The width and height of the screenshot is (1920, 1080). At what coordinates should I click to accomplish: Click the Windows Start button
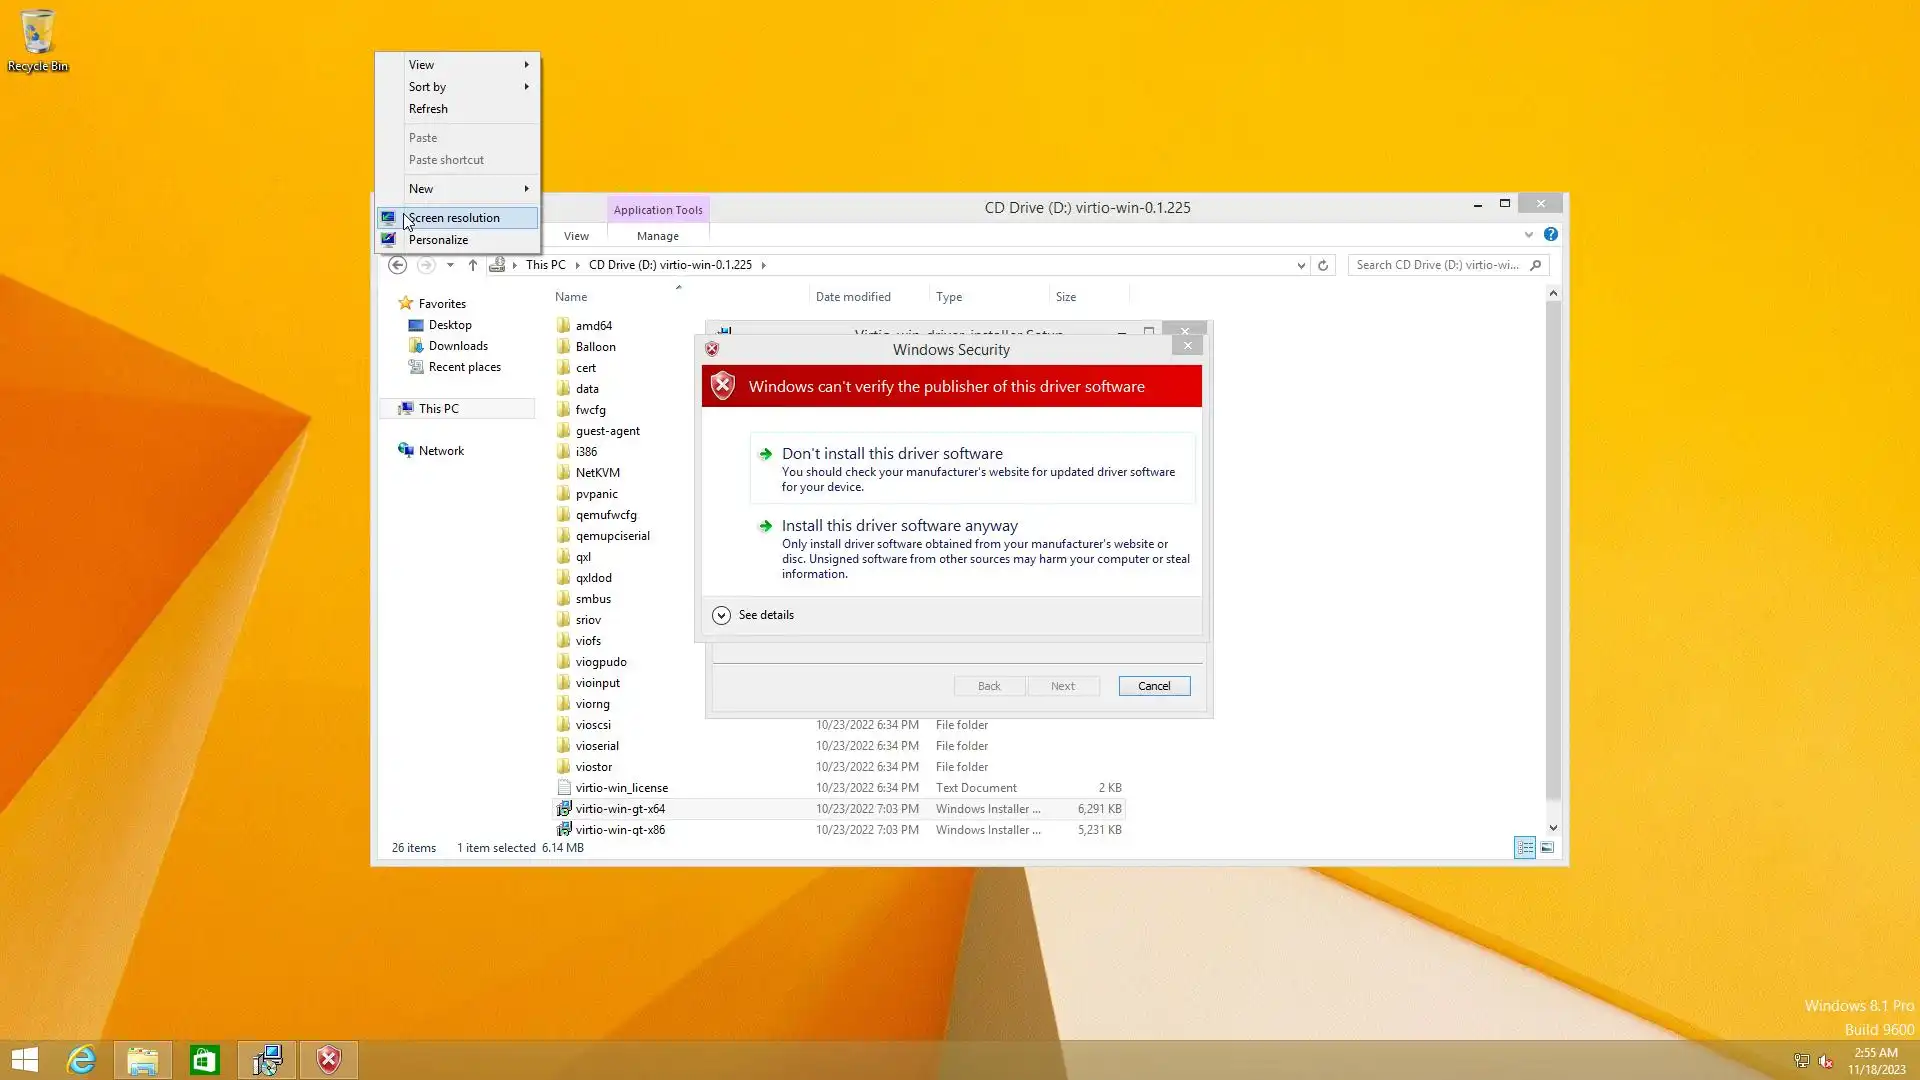click(24, 1060)
